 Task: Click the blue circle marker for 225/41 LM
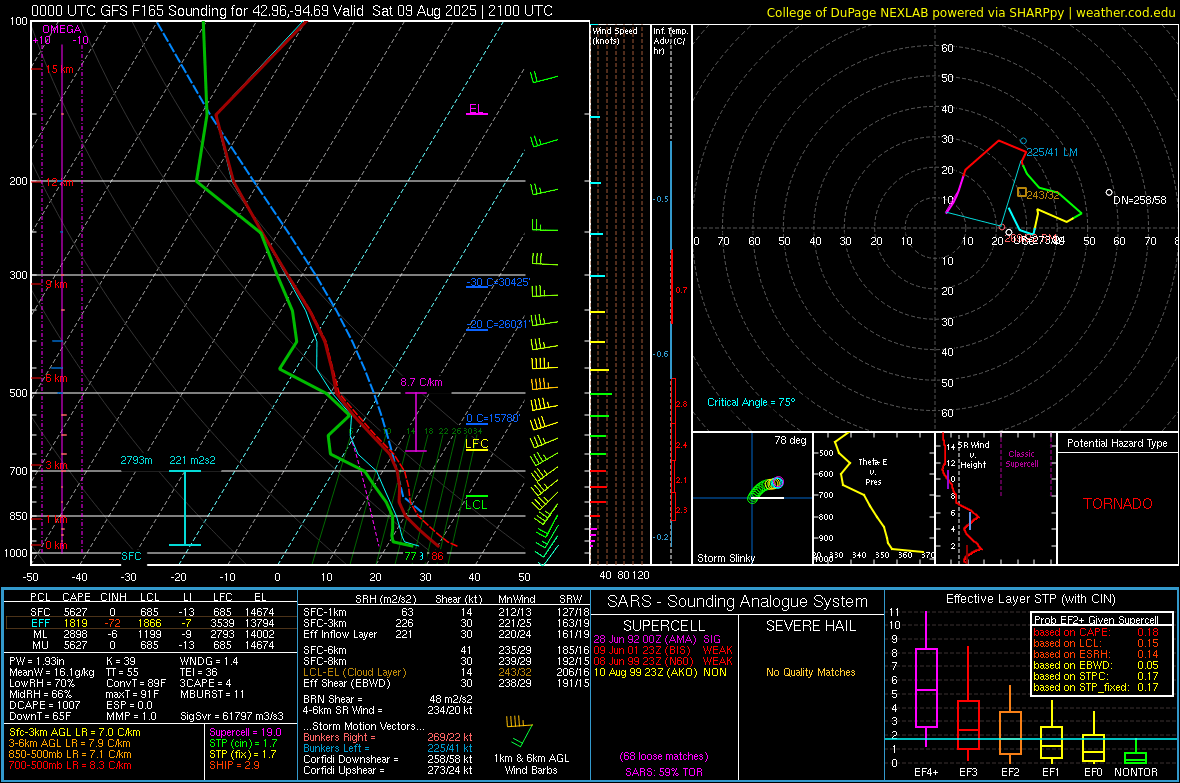tap(1023, 141)
